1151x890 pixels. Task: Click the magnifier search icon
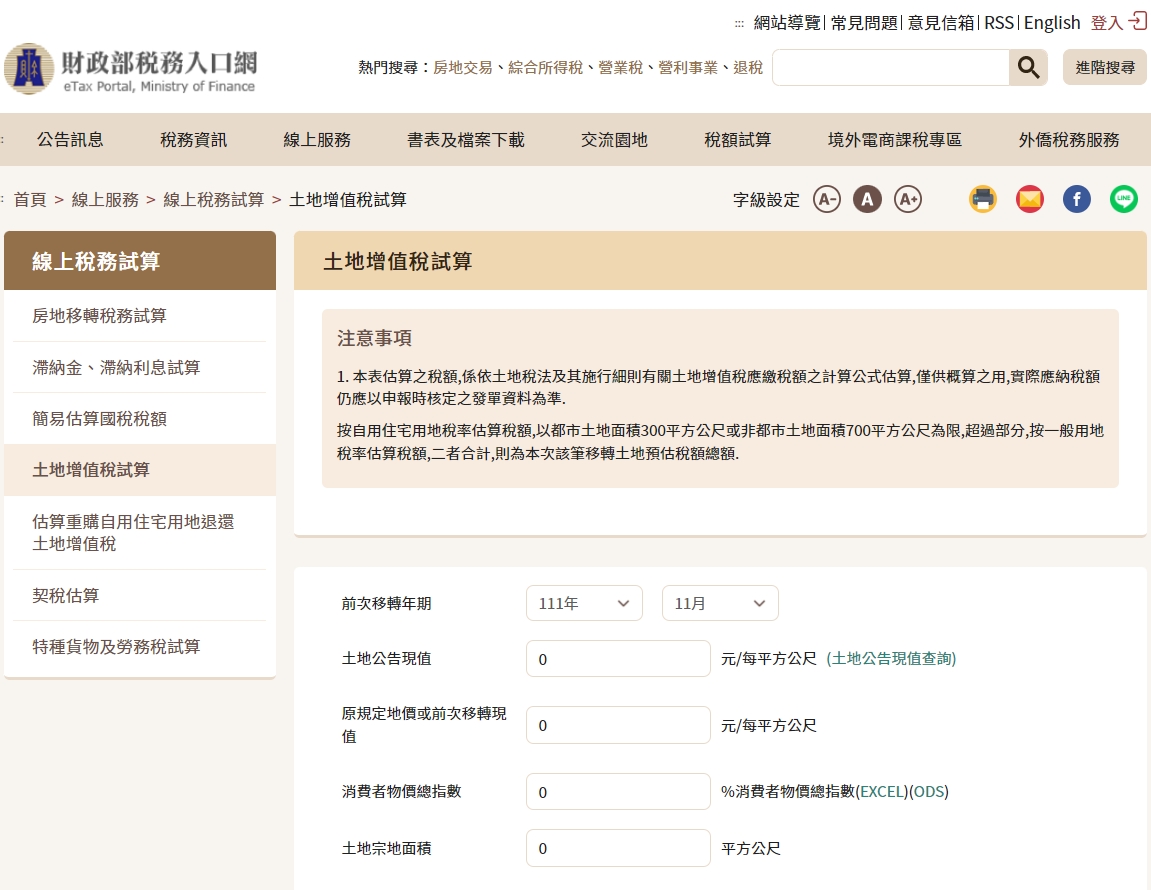point(1028,68)
